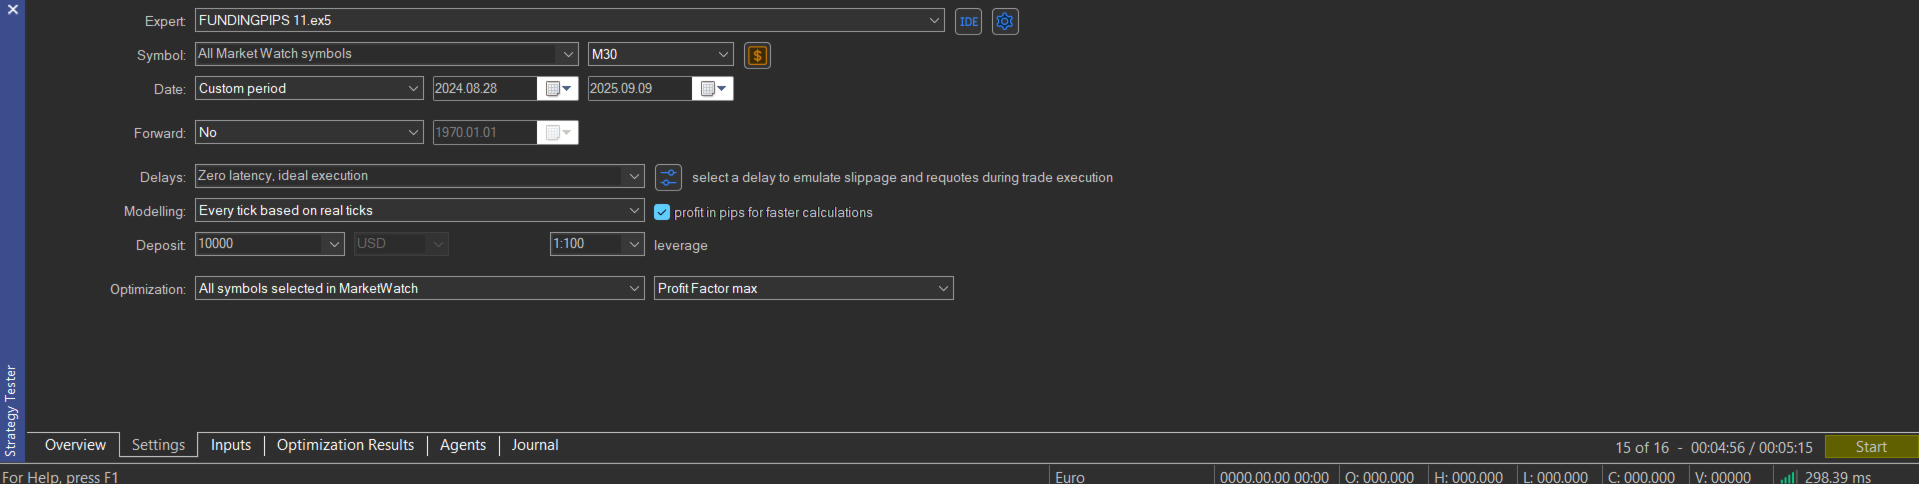Open the Inputs tab
The height and width of the screenshot is (484, 1919).
click(231, 445)
